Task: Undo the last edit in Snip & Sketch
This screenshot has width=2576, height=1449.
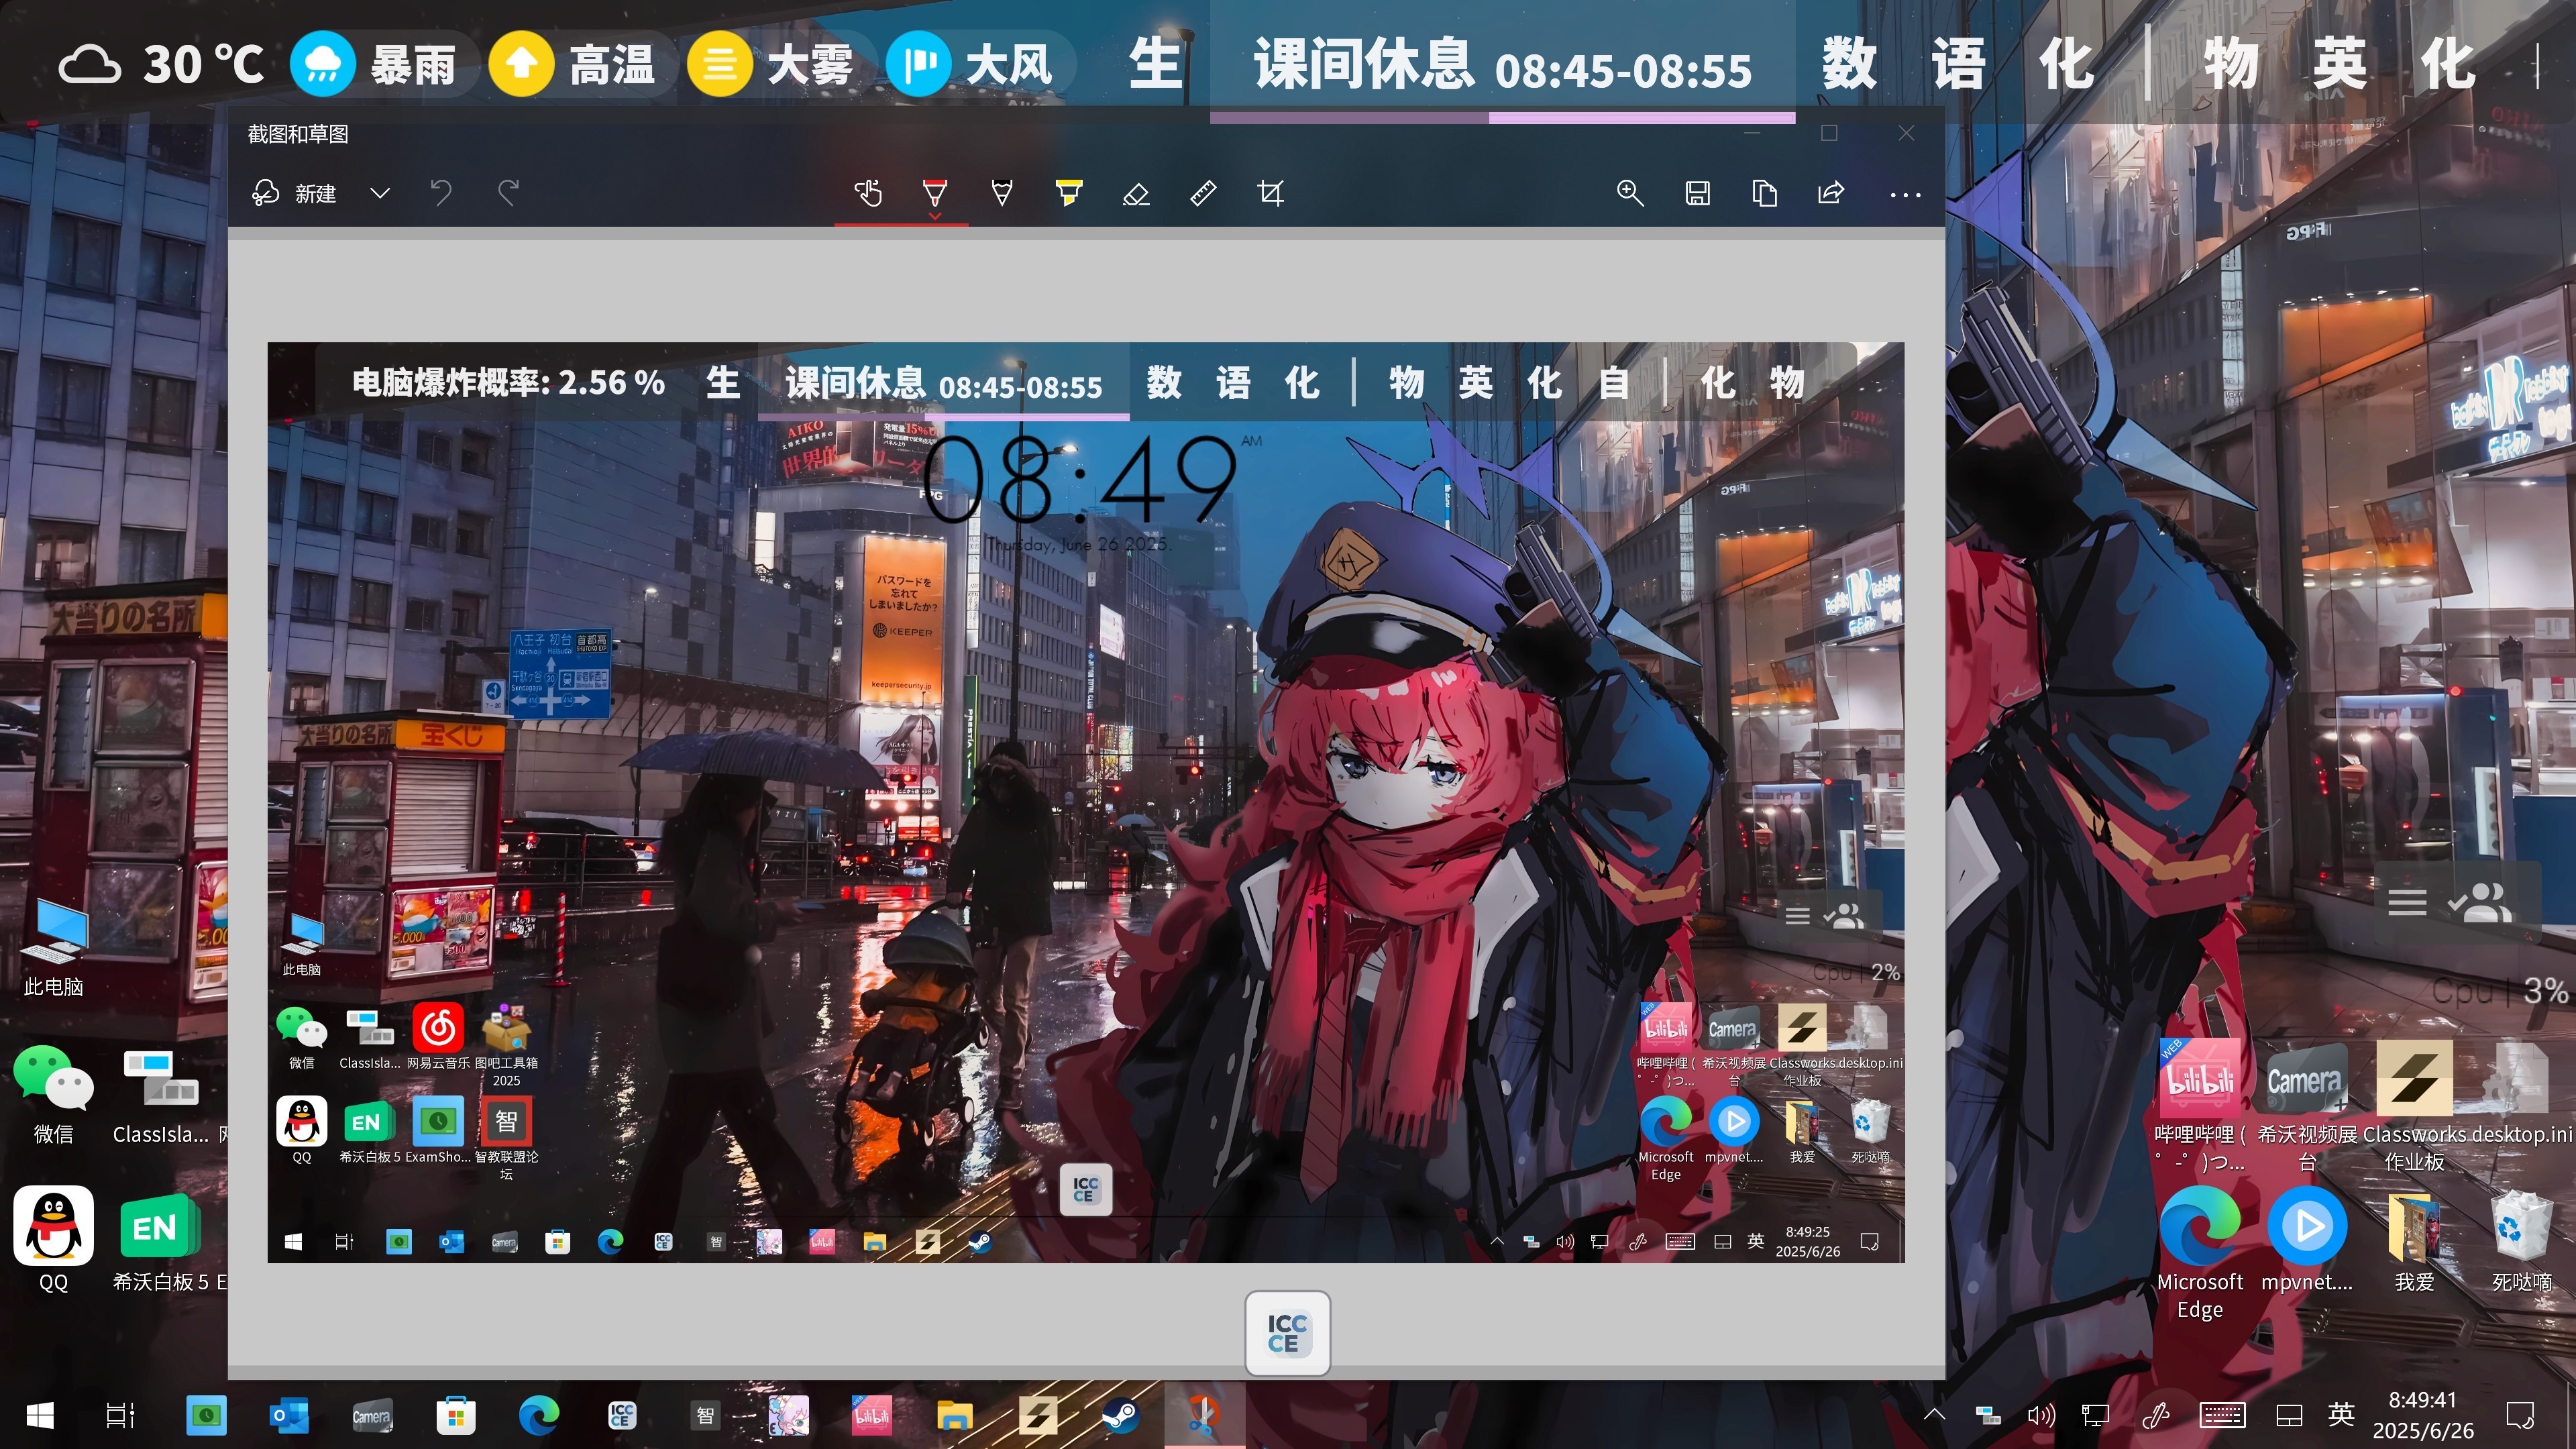Action: coord(441,193)
